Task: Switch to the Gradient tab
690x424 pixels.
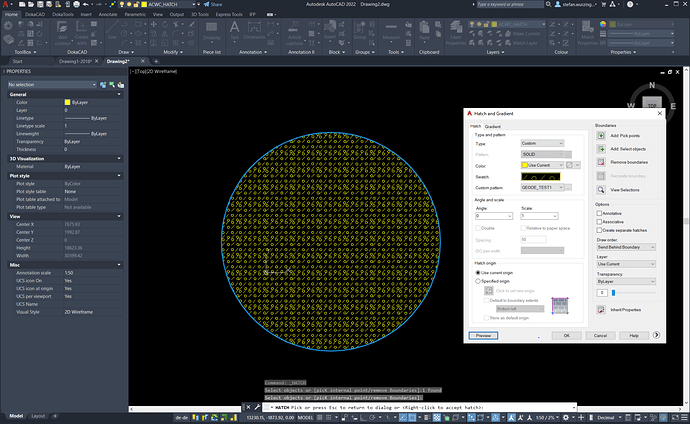Action: point(493,126)
